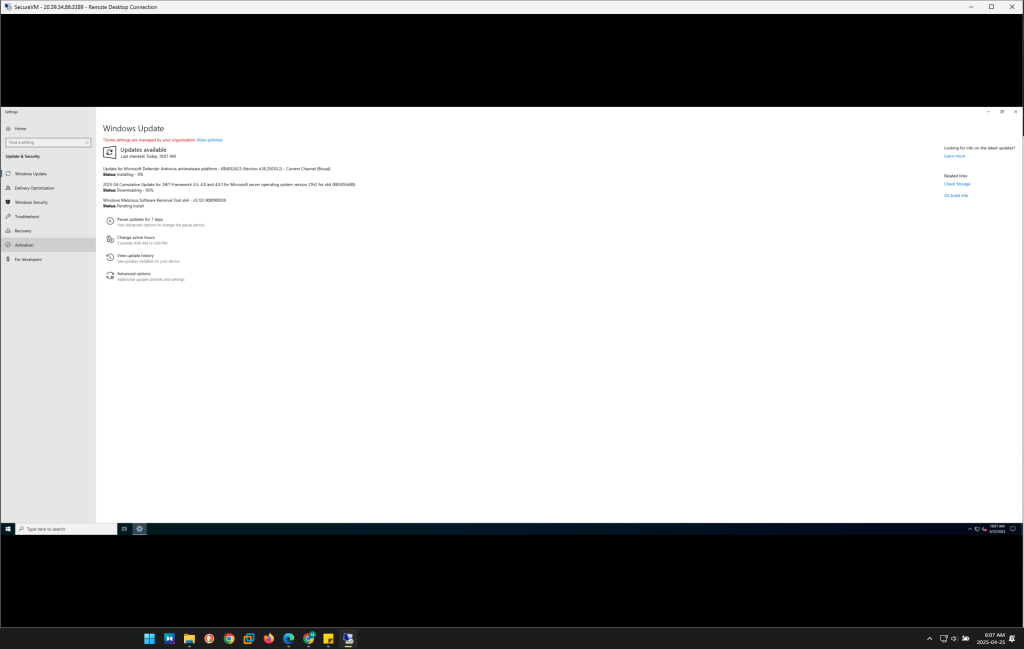Open the host Windows Start button
The width and height of the screenshot is (1024, 649).
150,639
